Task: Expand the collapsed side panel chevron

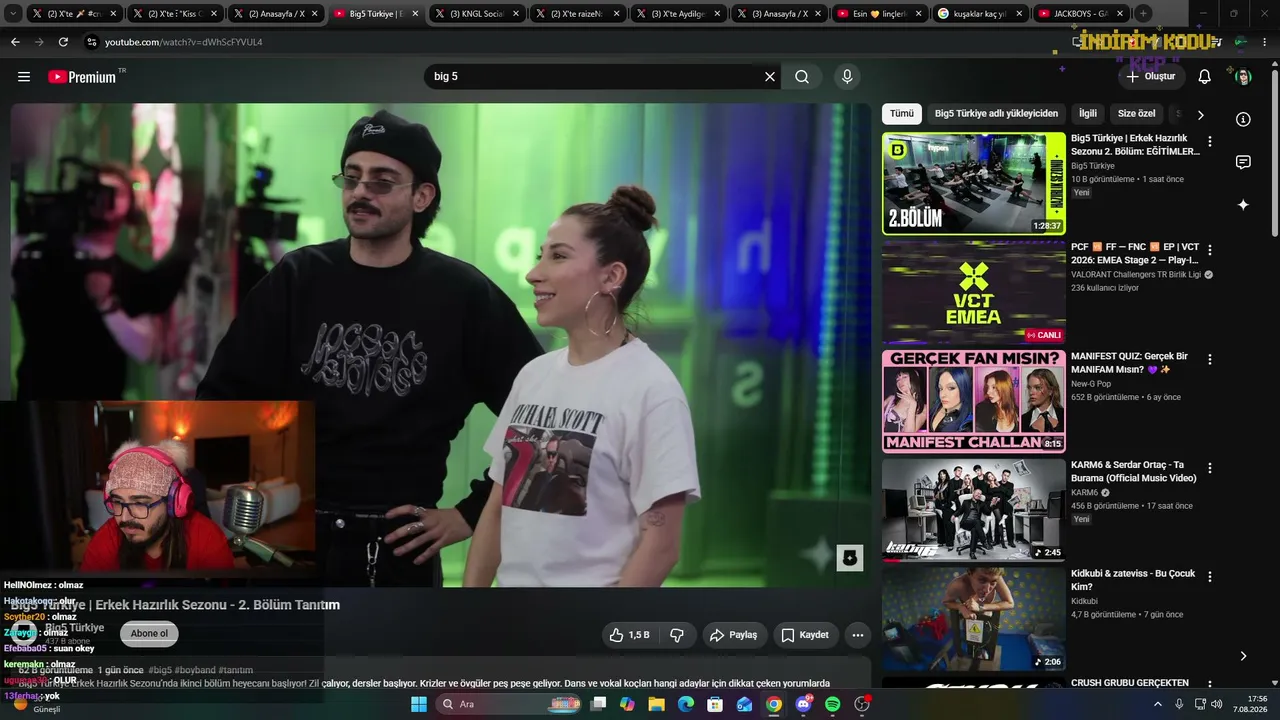Action: tap(1243, 656)
